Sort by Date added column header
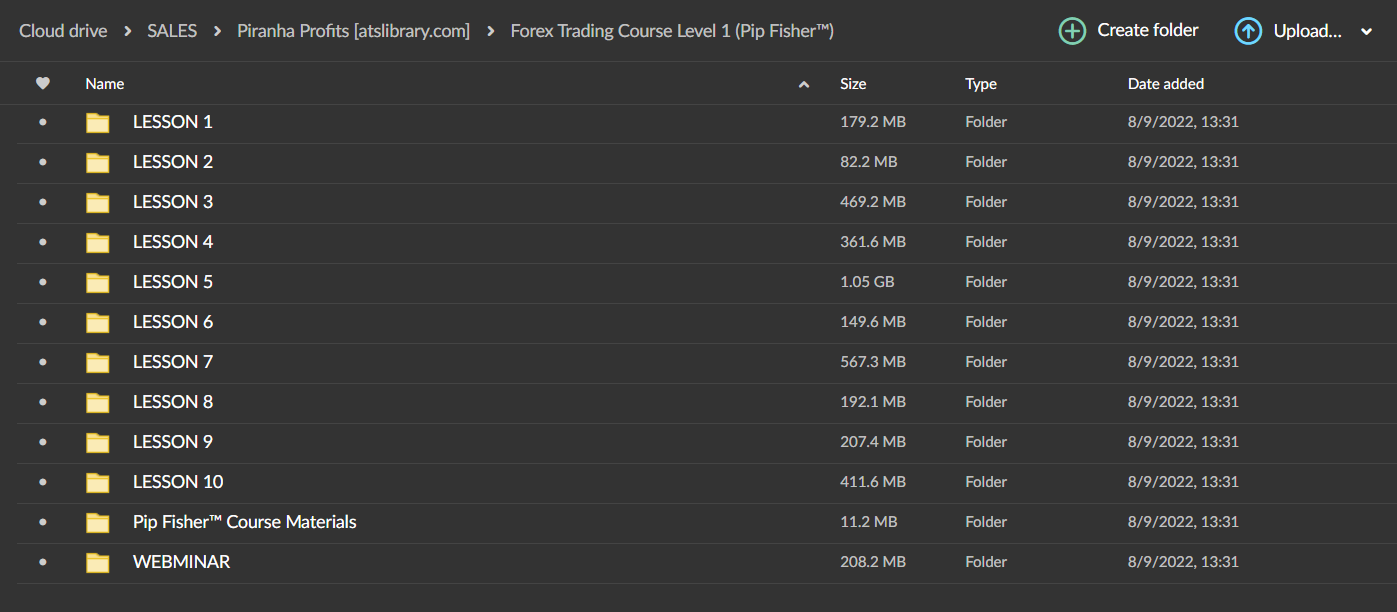Screen dimensions: 1397x612 click(1165, 84)
